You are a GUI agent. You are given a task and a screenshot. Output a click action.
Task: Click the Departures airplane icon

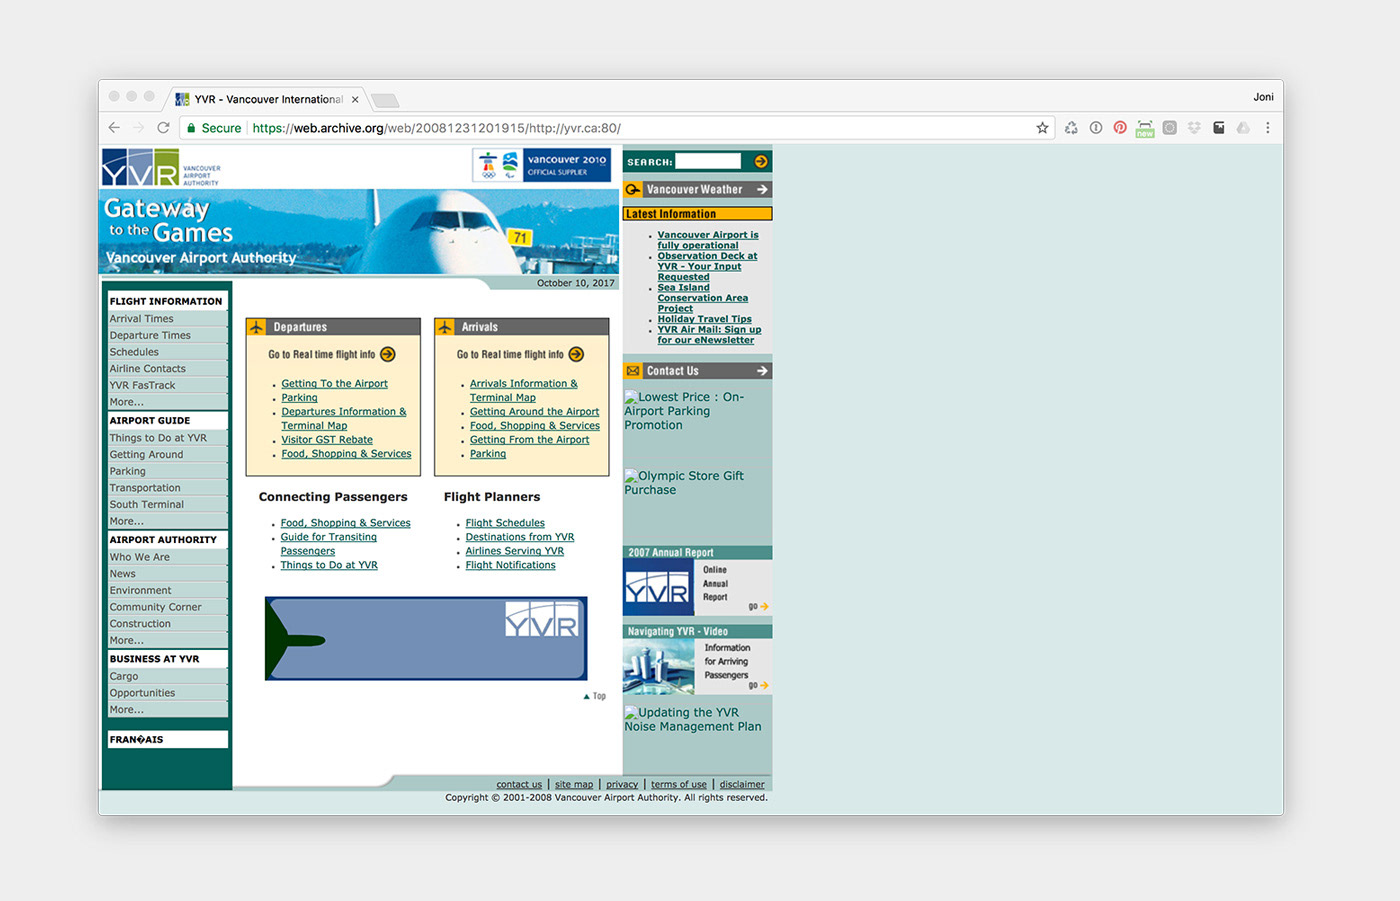coord(256,327)
